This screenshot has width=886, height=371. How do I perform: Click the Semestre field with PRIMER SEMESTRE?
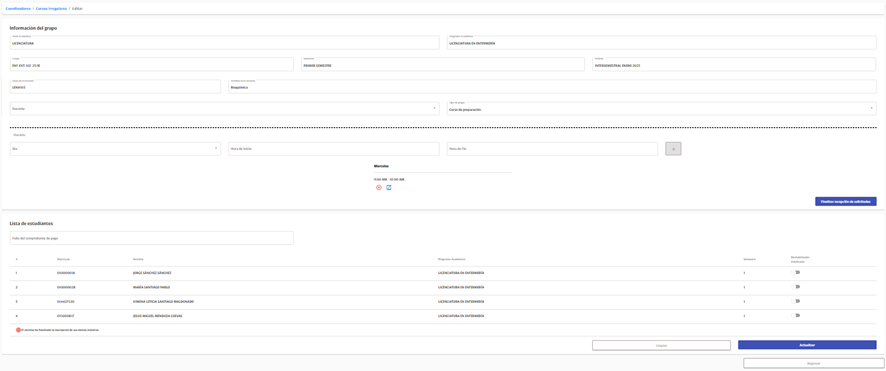click(x=442, y=64)
